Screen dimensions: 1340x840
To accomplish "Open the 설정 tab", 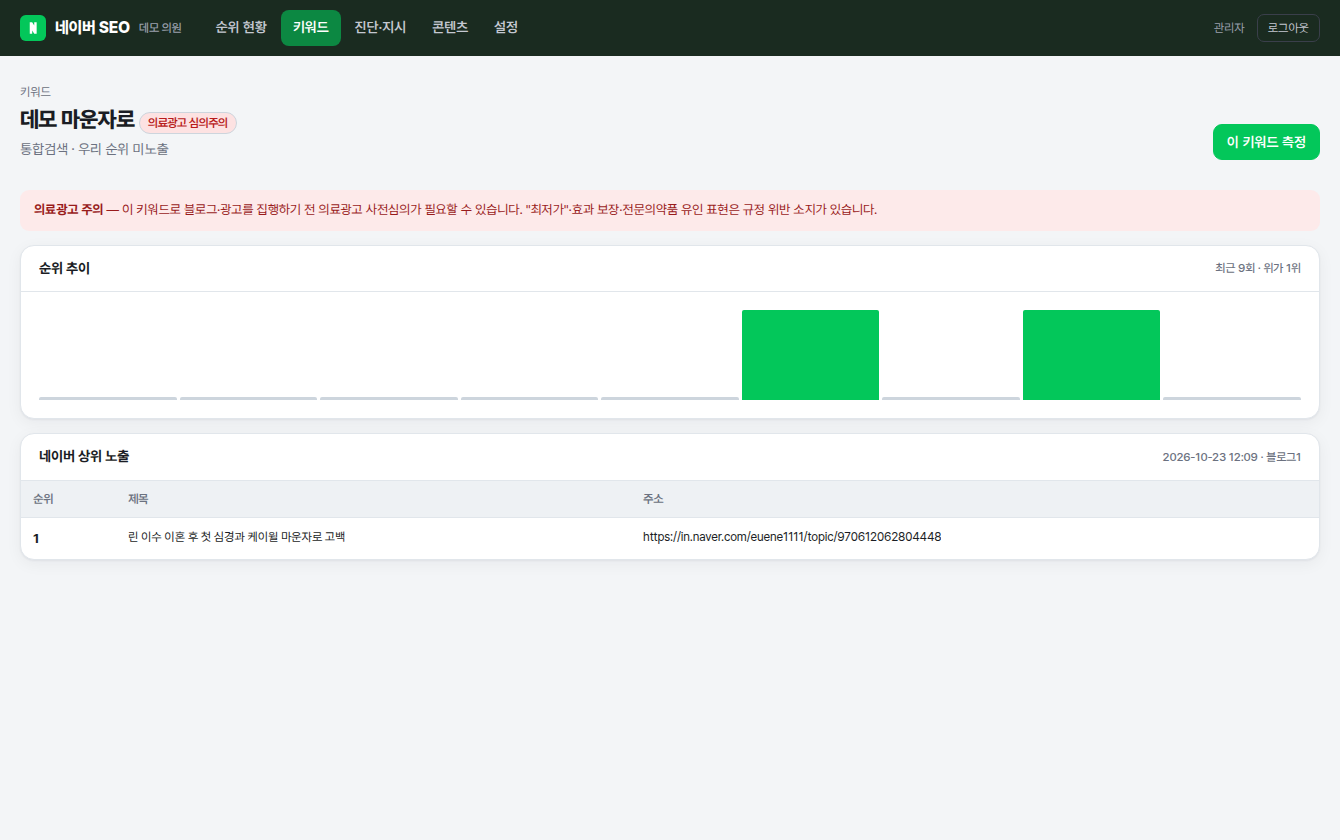I will (x=506, y=28).
